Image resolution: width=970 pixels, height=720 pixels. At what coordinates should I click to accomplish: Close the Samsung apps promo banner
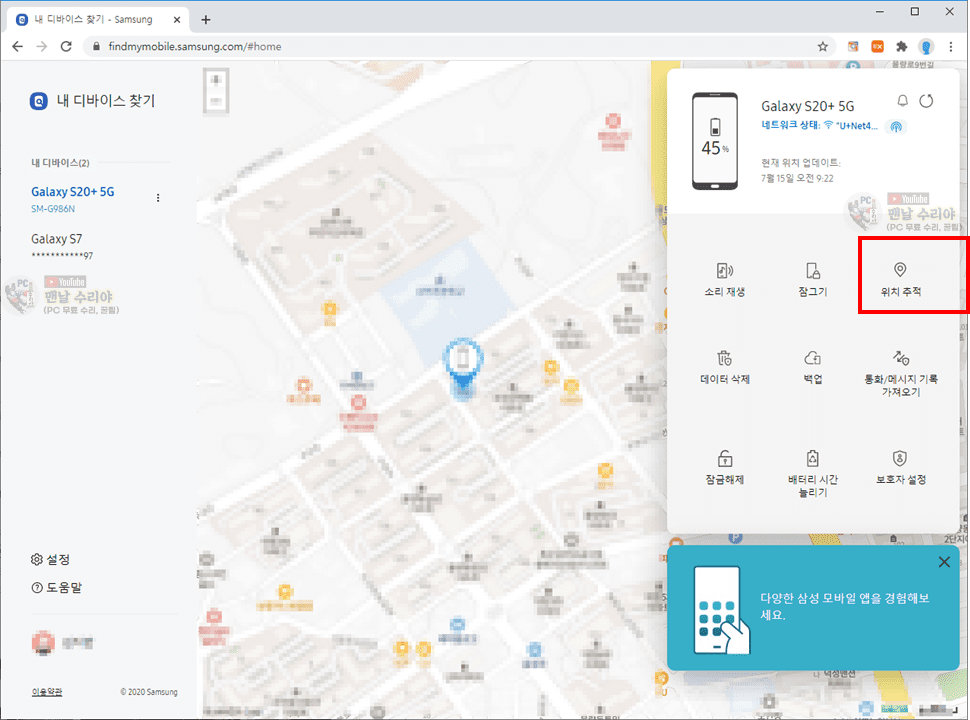click(944, 562)
